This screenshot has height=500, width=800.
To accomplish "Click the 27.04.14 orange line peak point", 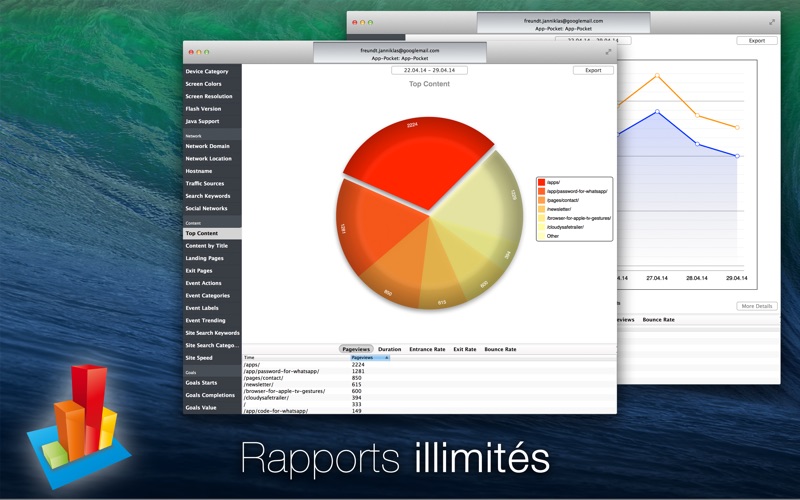I will 657,76.
